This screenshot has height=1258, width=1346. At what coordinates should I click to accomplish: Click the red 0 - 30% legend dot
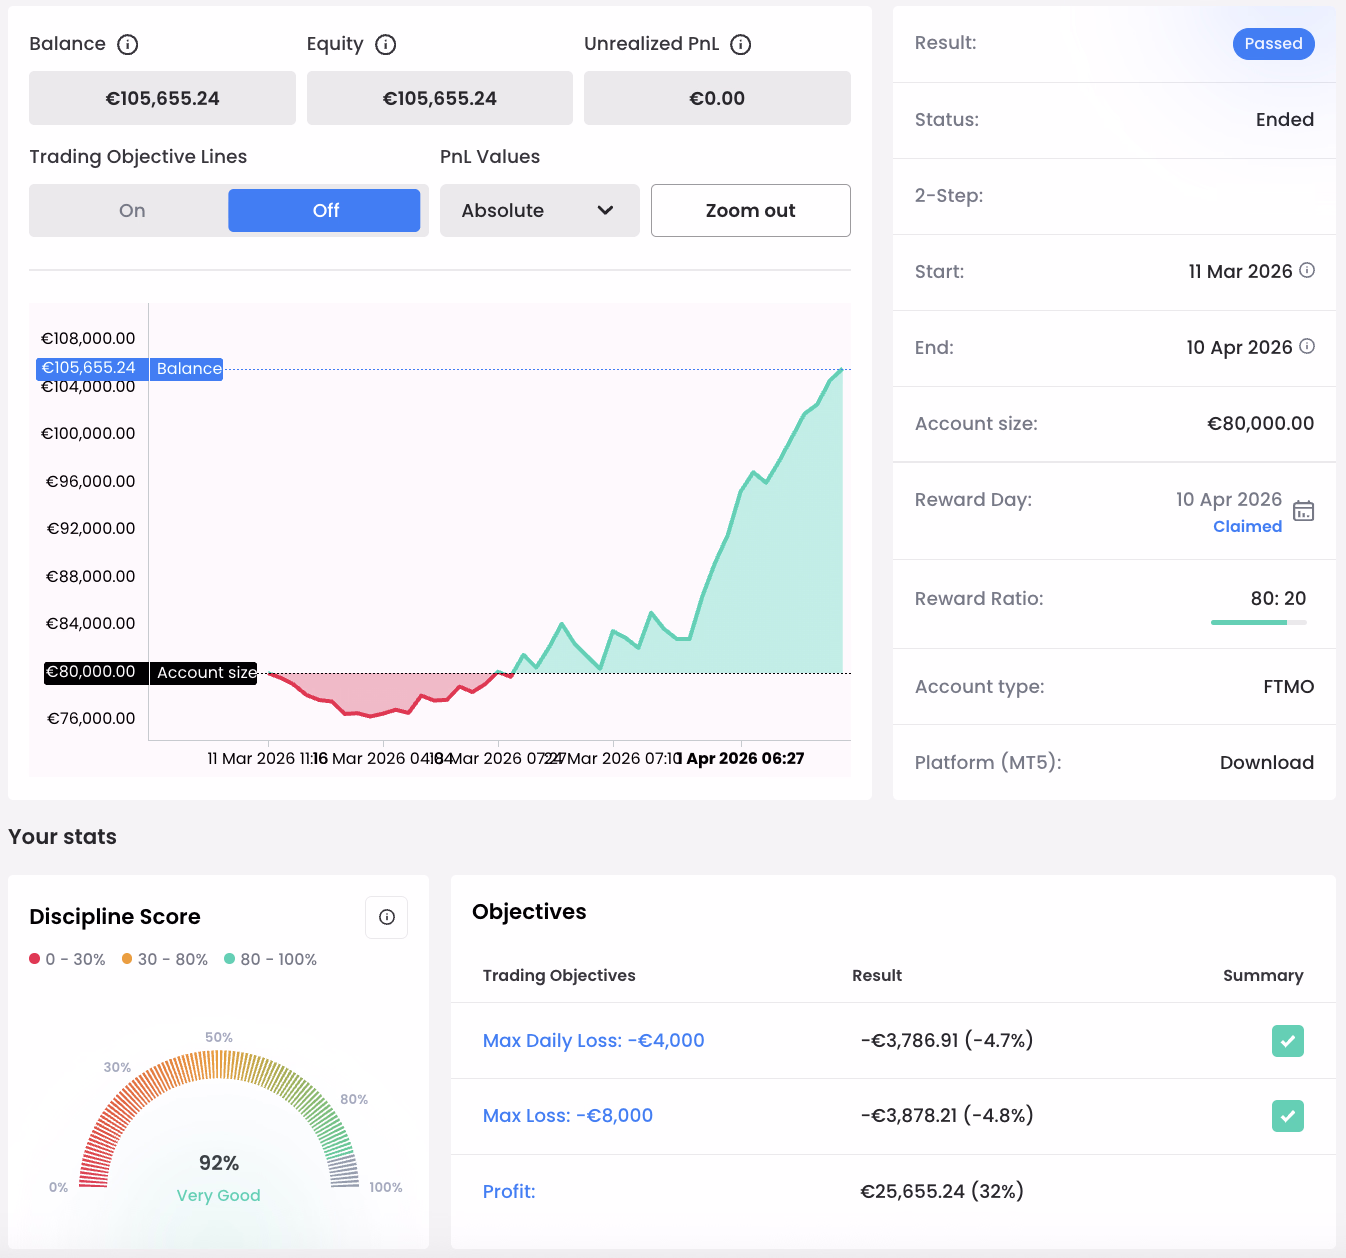35,959
